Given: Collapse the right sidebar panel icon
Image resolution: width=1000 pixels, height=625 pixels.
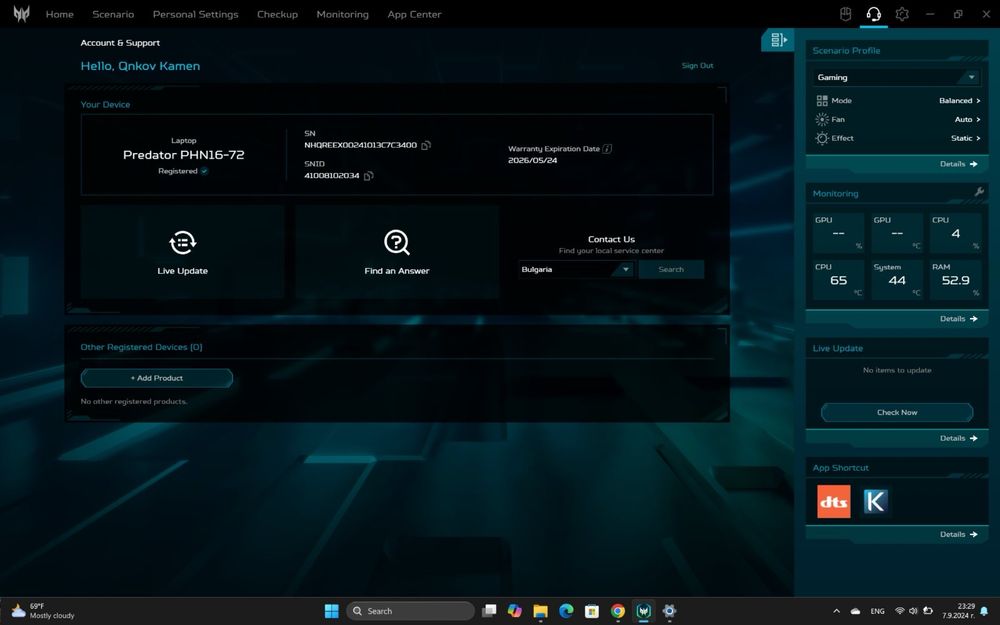Looking at the screenshot, I should pyautogui.click(x=778, y=40).
